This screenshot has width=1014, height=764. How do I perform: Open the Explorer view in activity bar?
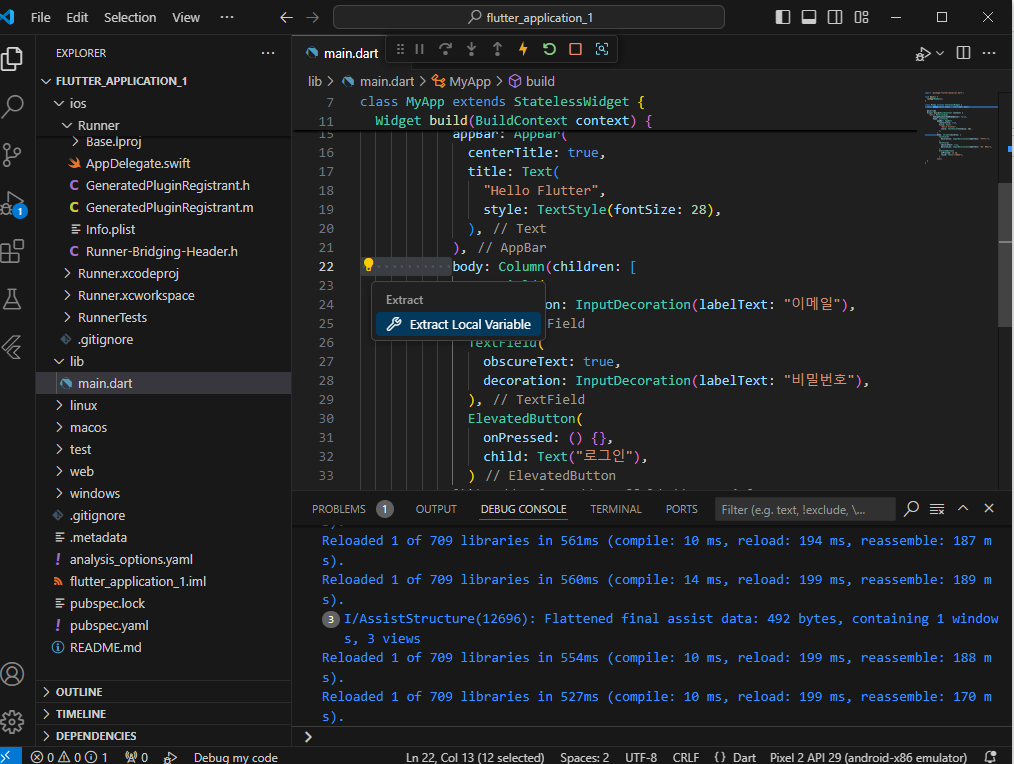(12, 59)
